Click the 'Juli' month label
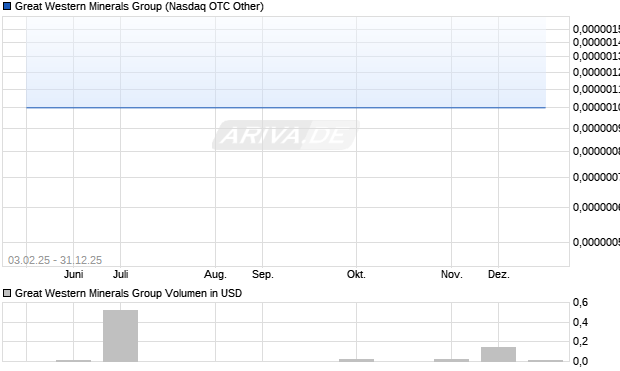 (x=121, y=274)
